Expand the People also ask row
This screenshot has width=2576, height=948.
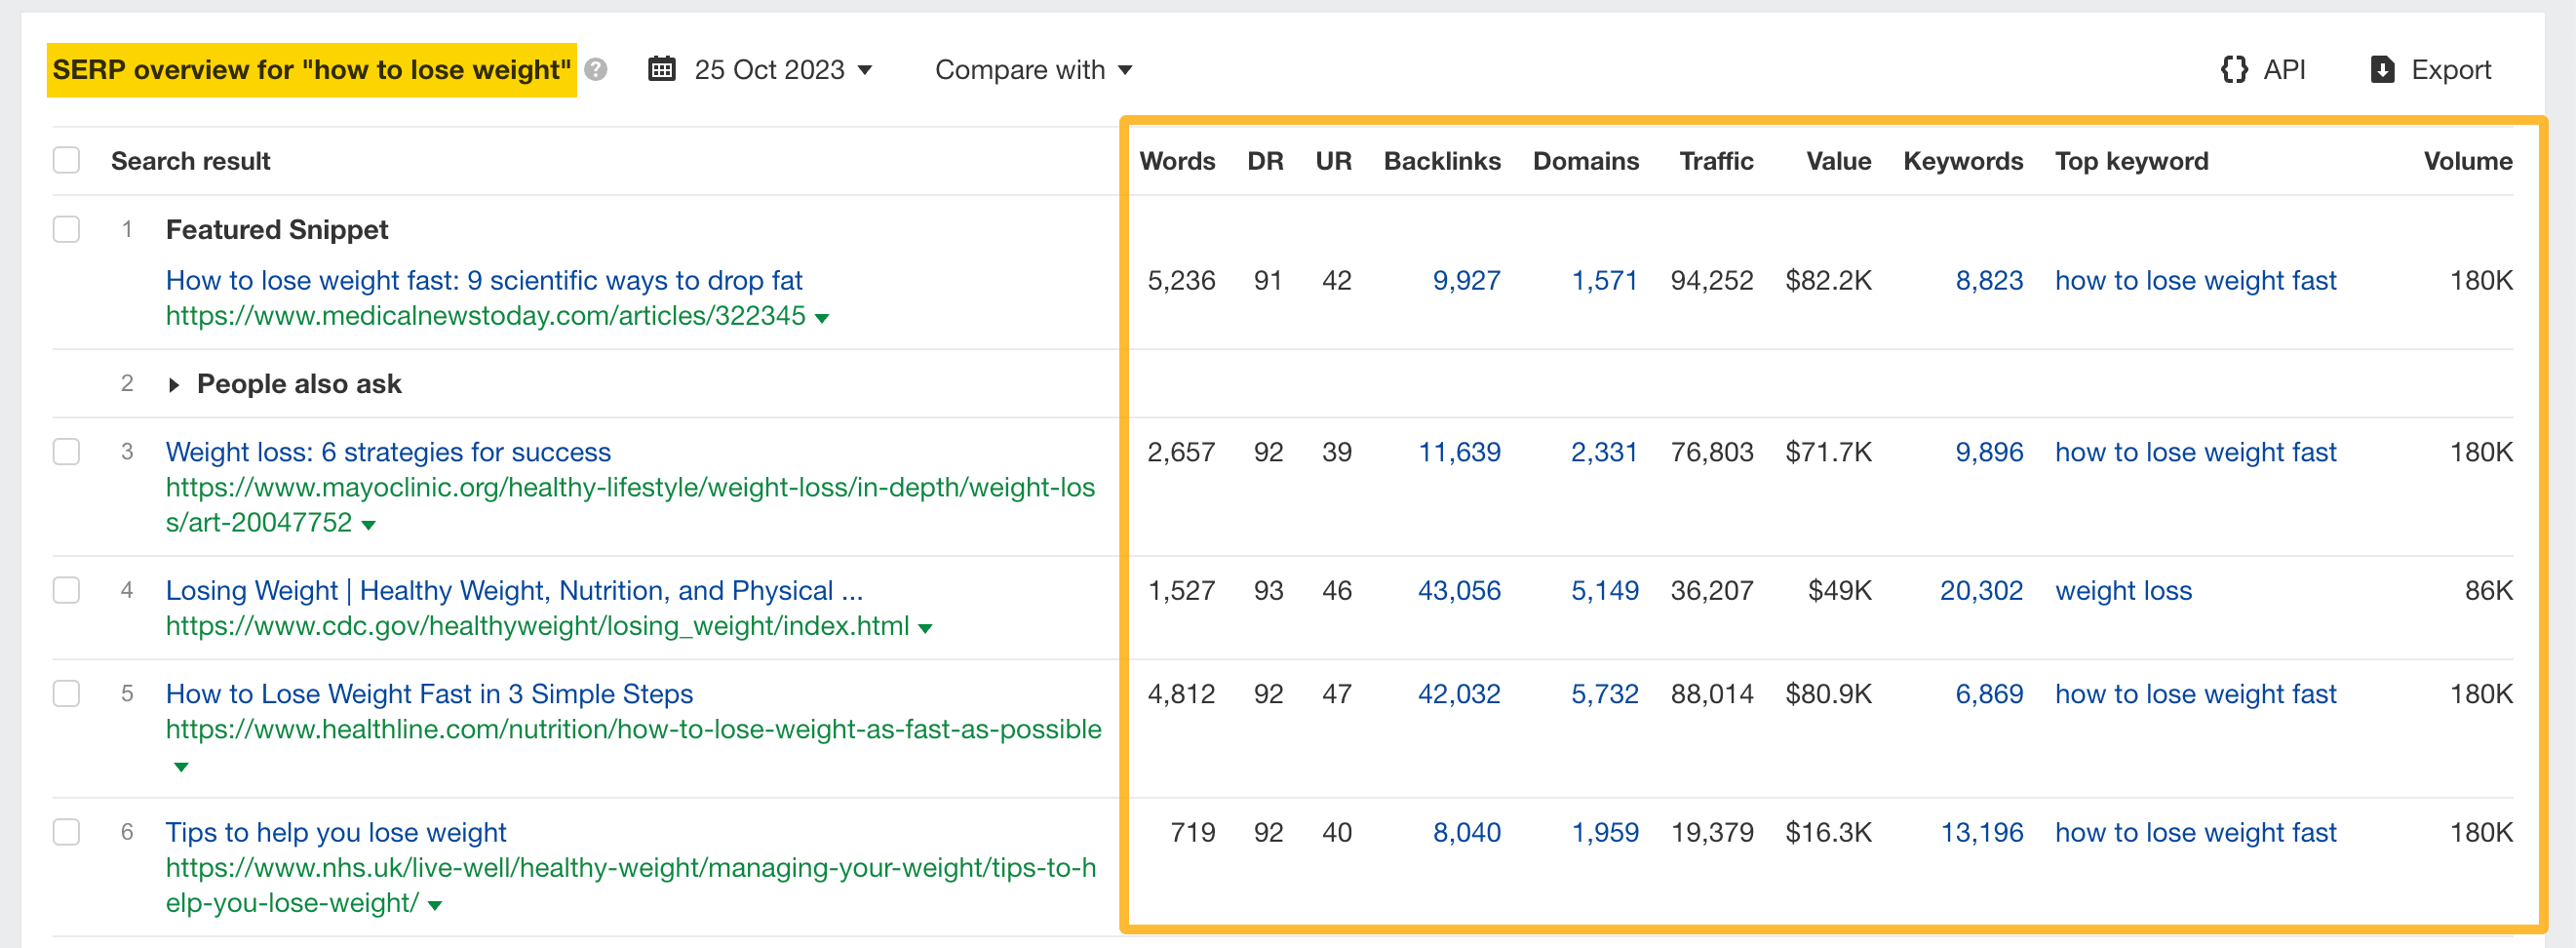click(174, 385)
